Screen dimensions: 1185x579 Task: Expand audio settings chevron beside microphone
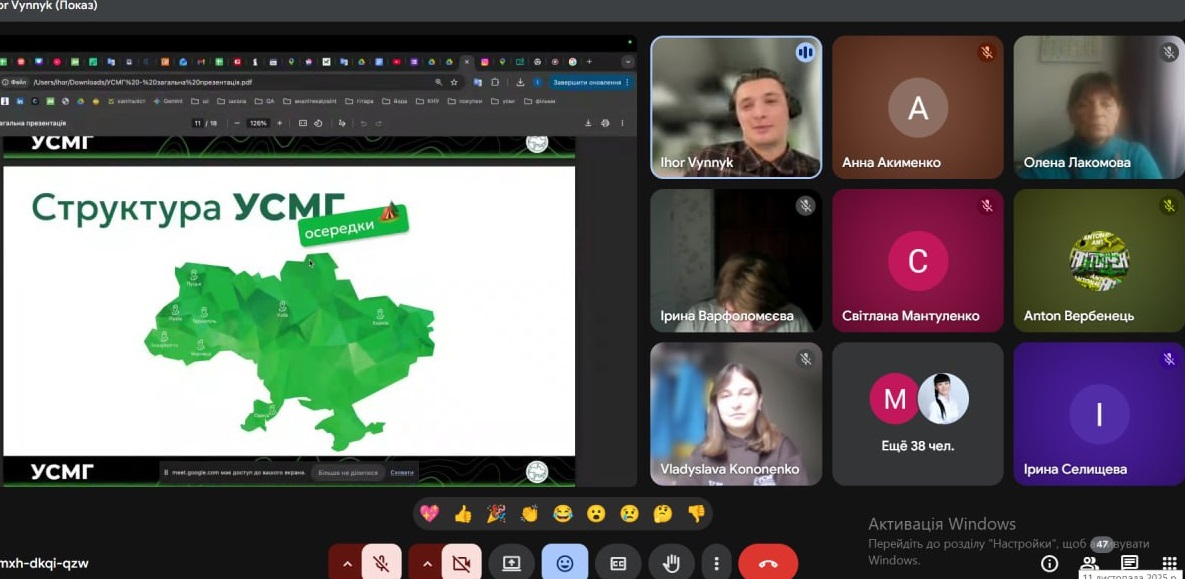point(347,563)
